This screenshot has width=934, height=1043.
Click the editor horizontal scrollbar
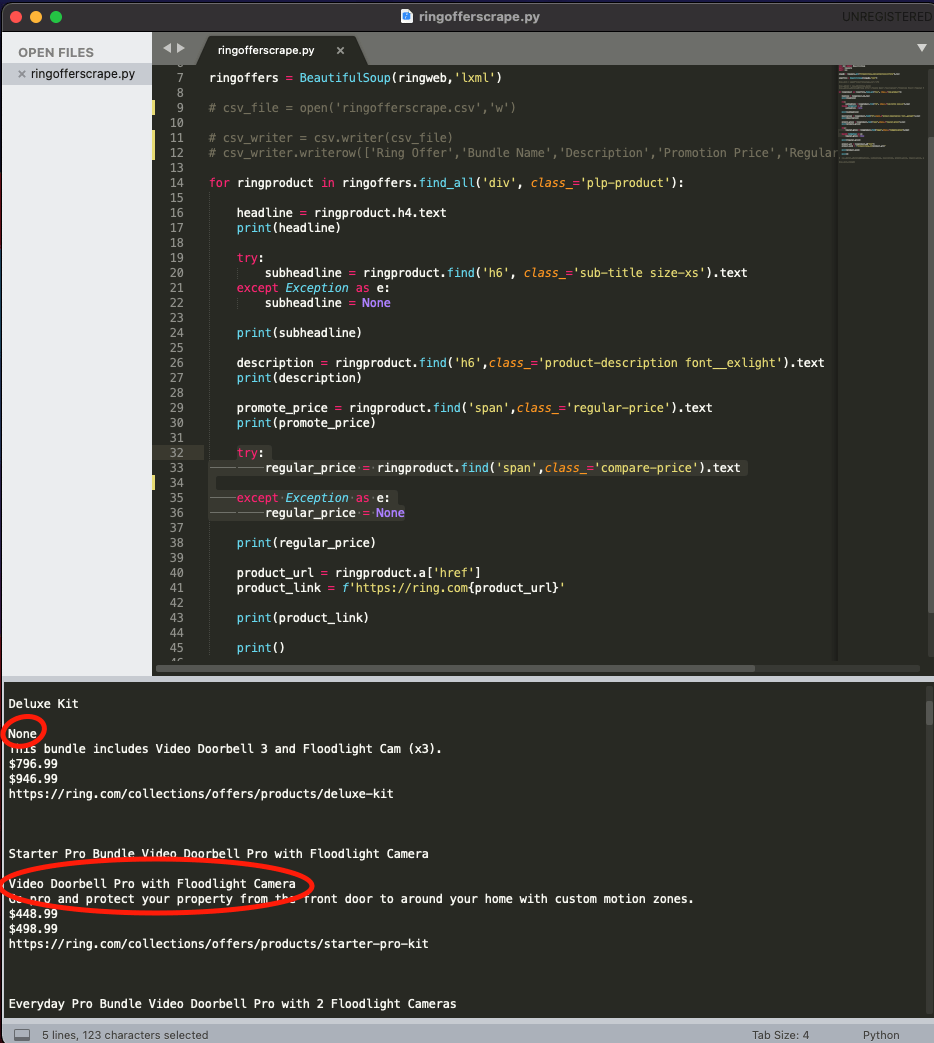456,669
